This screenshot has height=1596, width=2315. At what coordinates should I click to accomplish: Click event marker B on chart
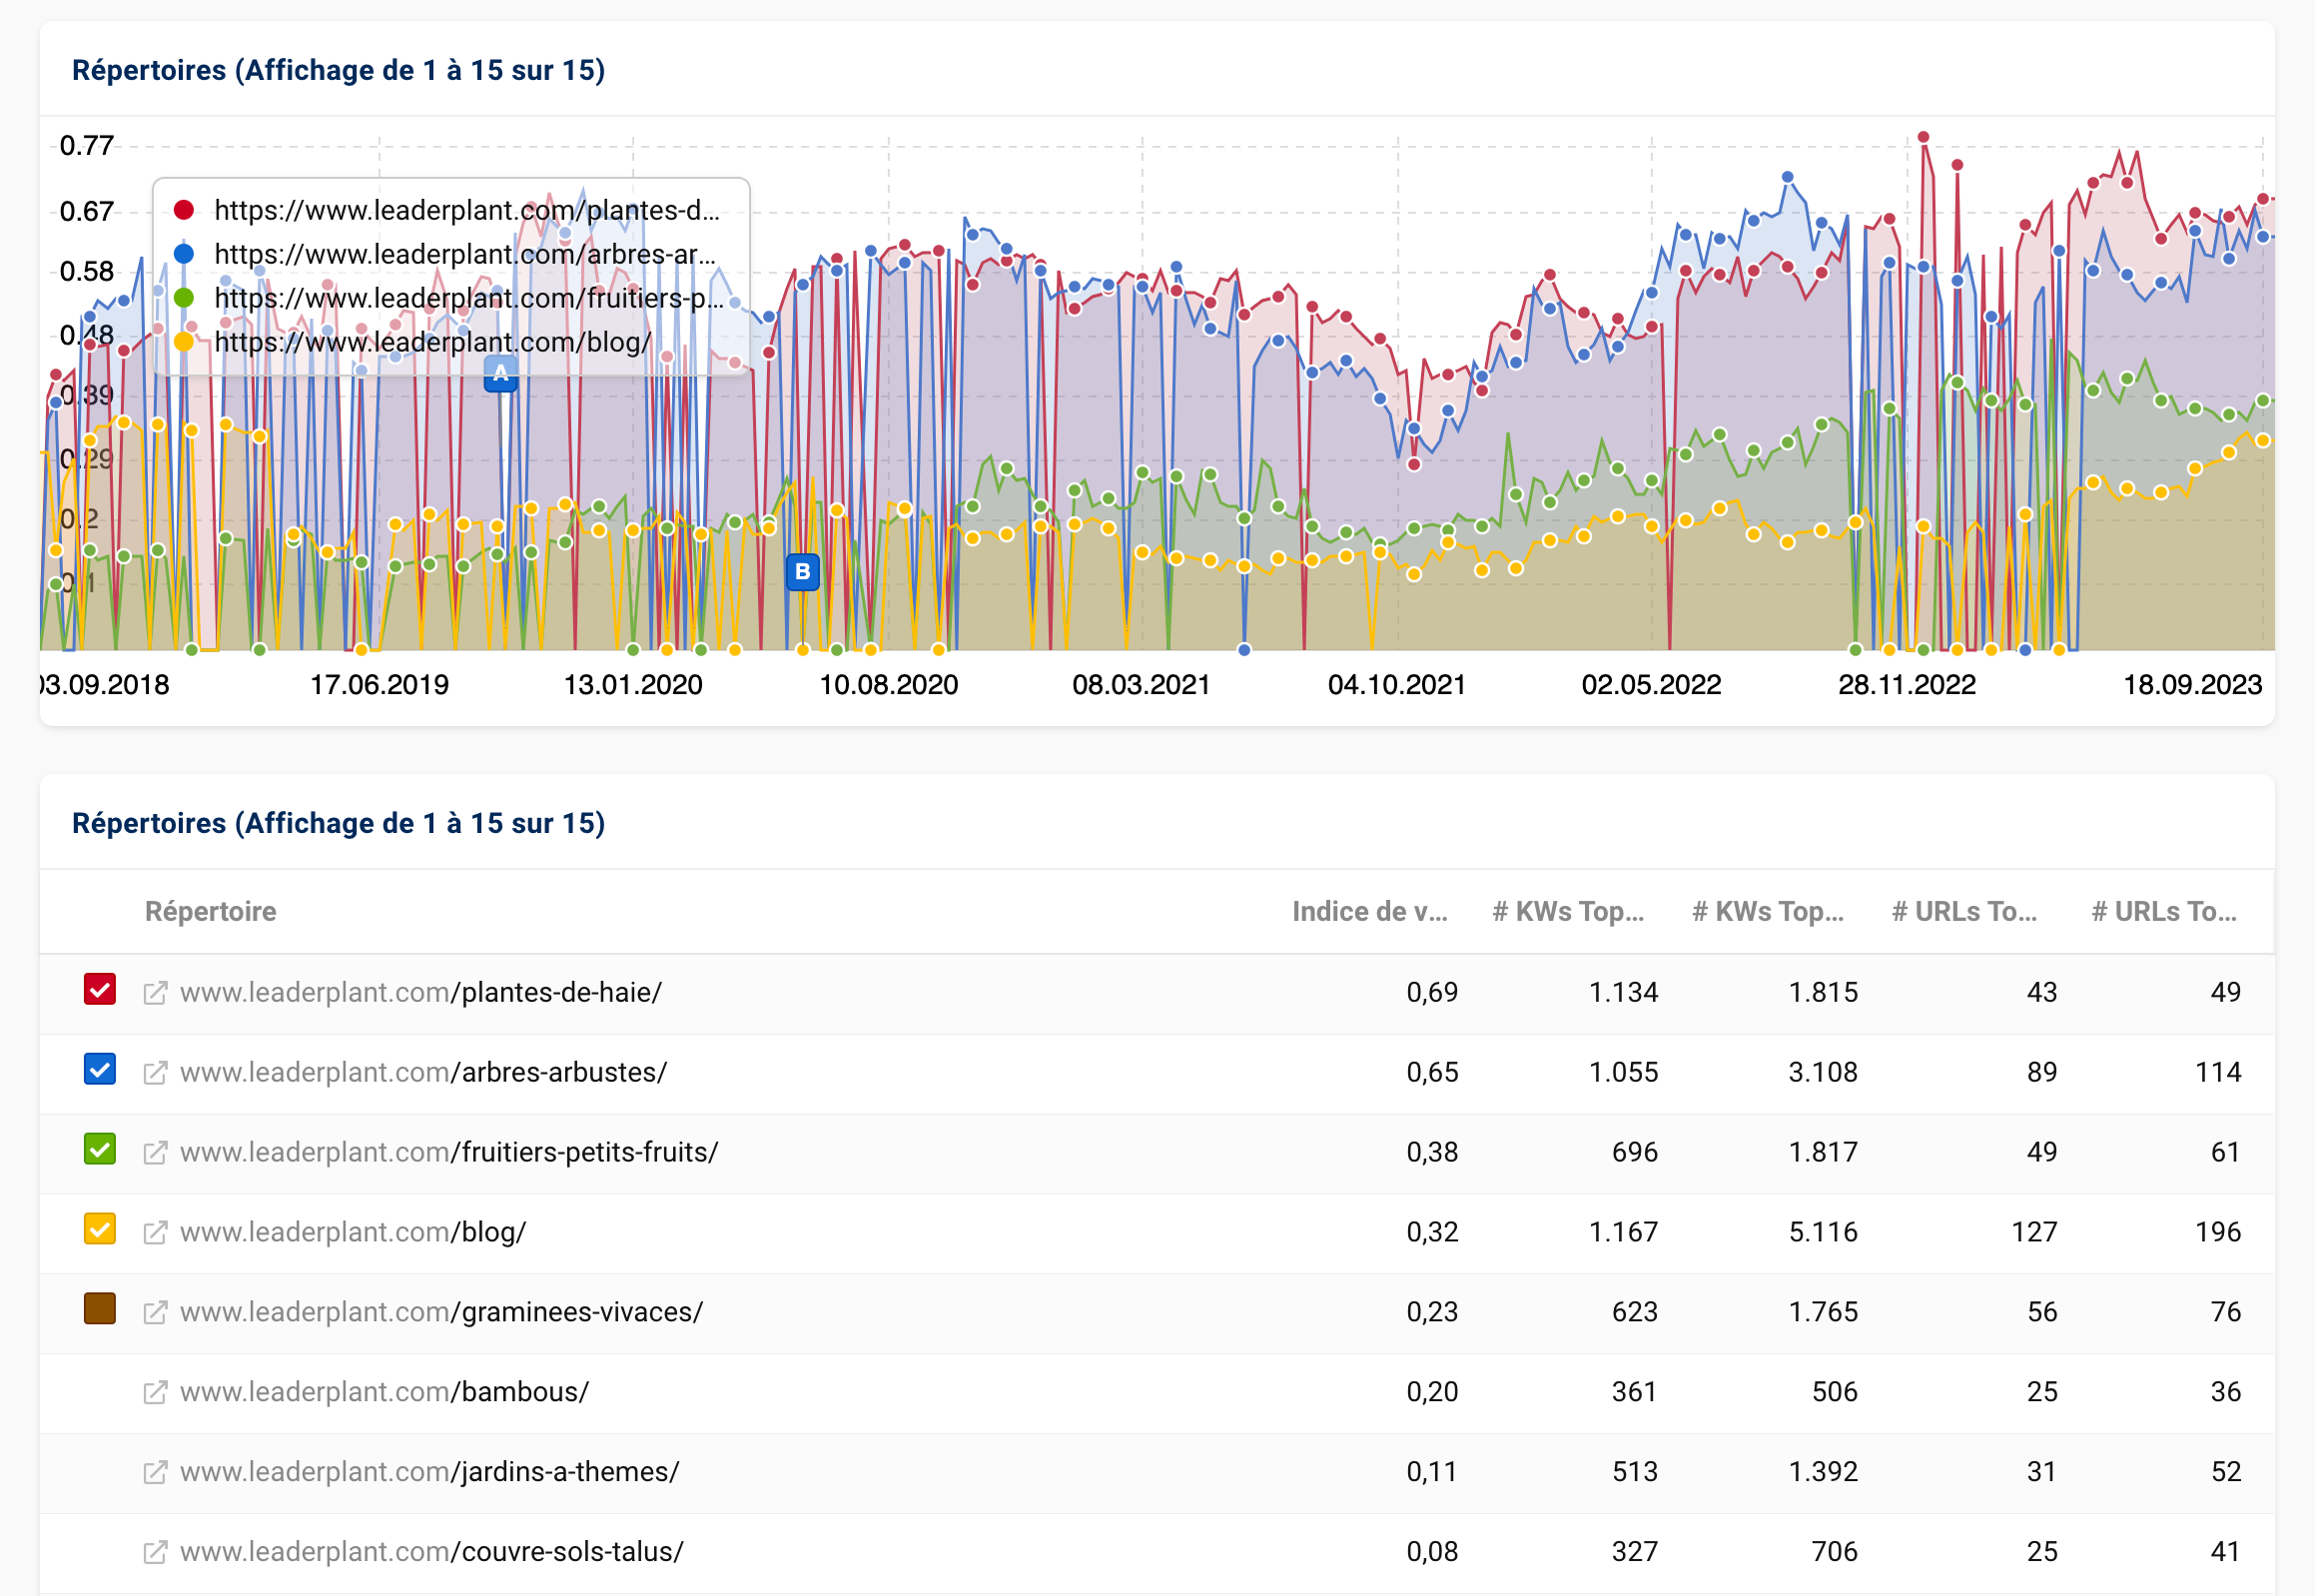(803, 572)
